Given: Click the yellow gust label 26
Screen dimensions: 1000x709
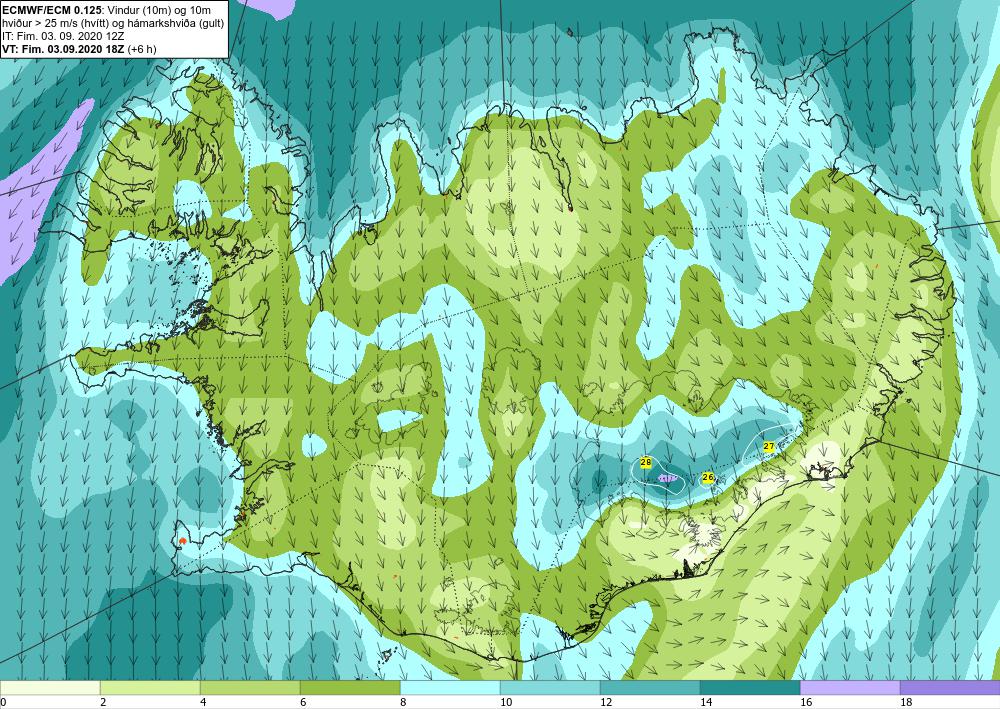Looking at the screenshot, I should (707, 478).
